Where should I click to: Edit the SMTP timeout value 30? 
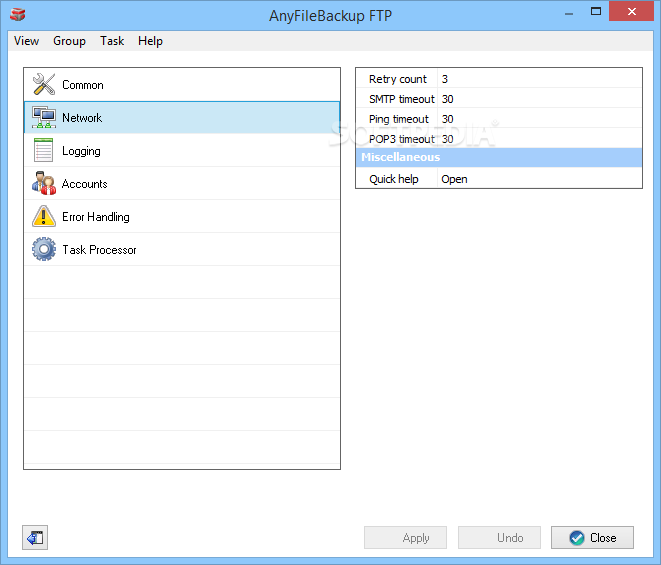point(540,99)
